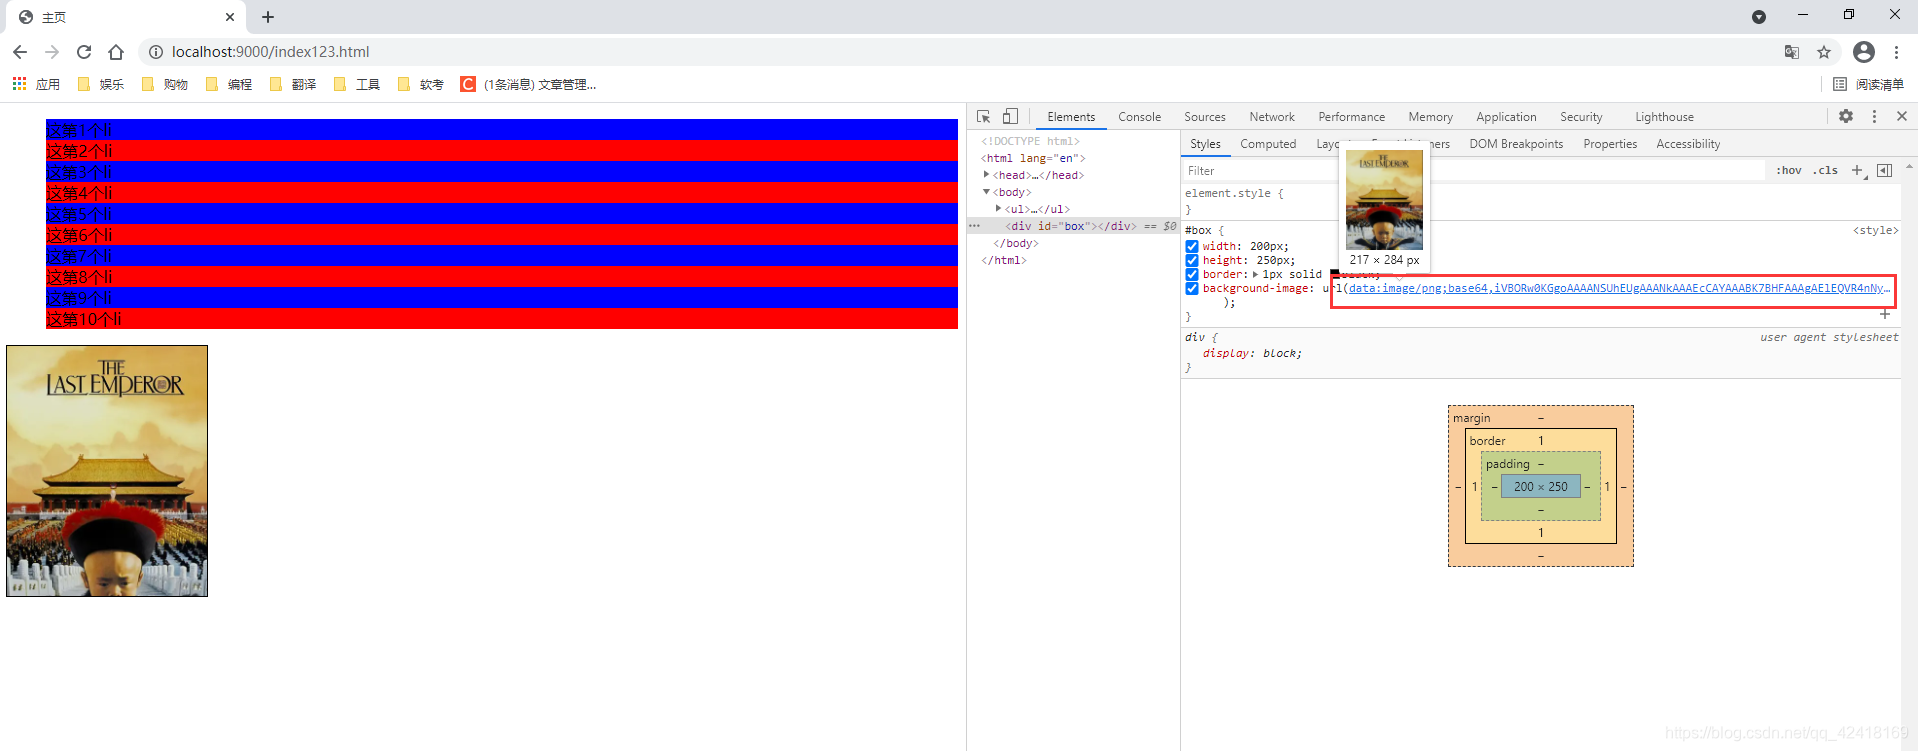Follow the data:image/png base64 URL link
Viewport: 1918px width, 751px height.
1618,288
